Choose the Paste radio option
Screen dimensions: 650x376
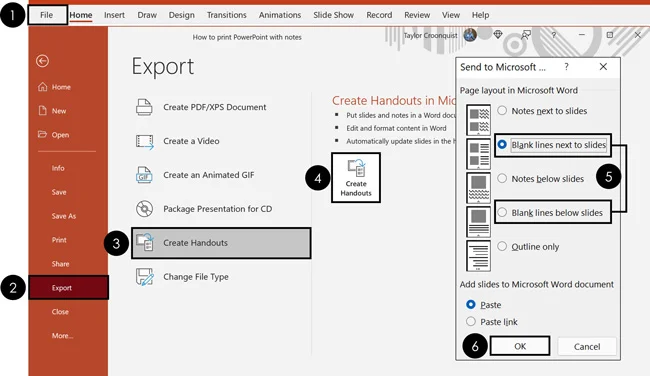(471, 305)
